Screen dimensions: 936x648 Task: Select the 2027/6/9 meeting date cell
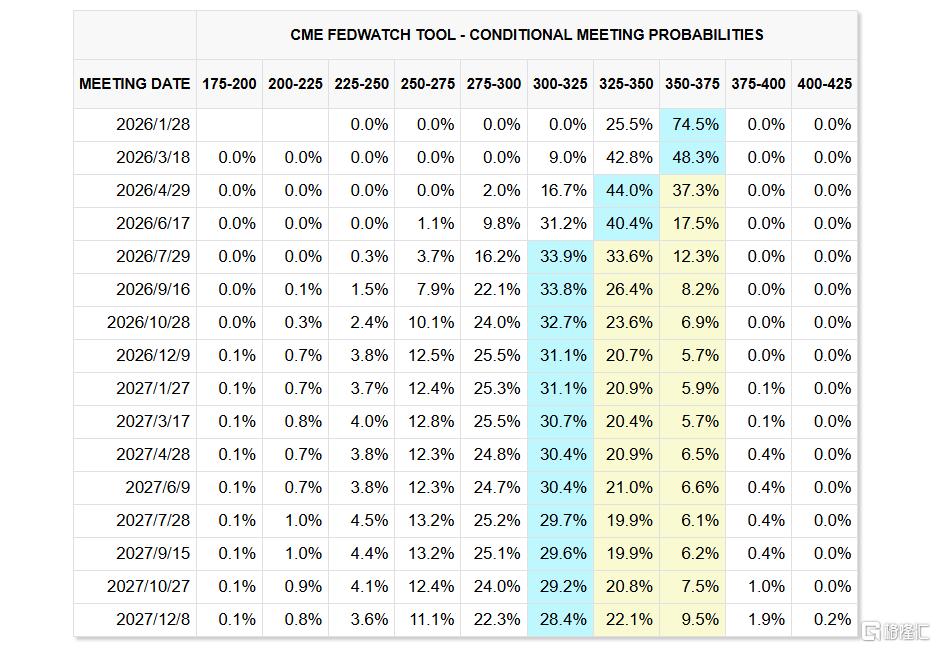(x=157, y=487)
